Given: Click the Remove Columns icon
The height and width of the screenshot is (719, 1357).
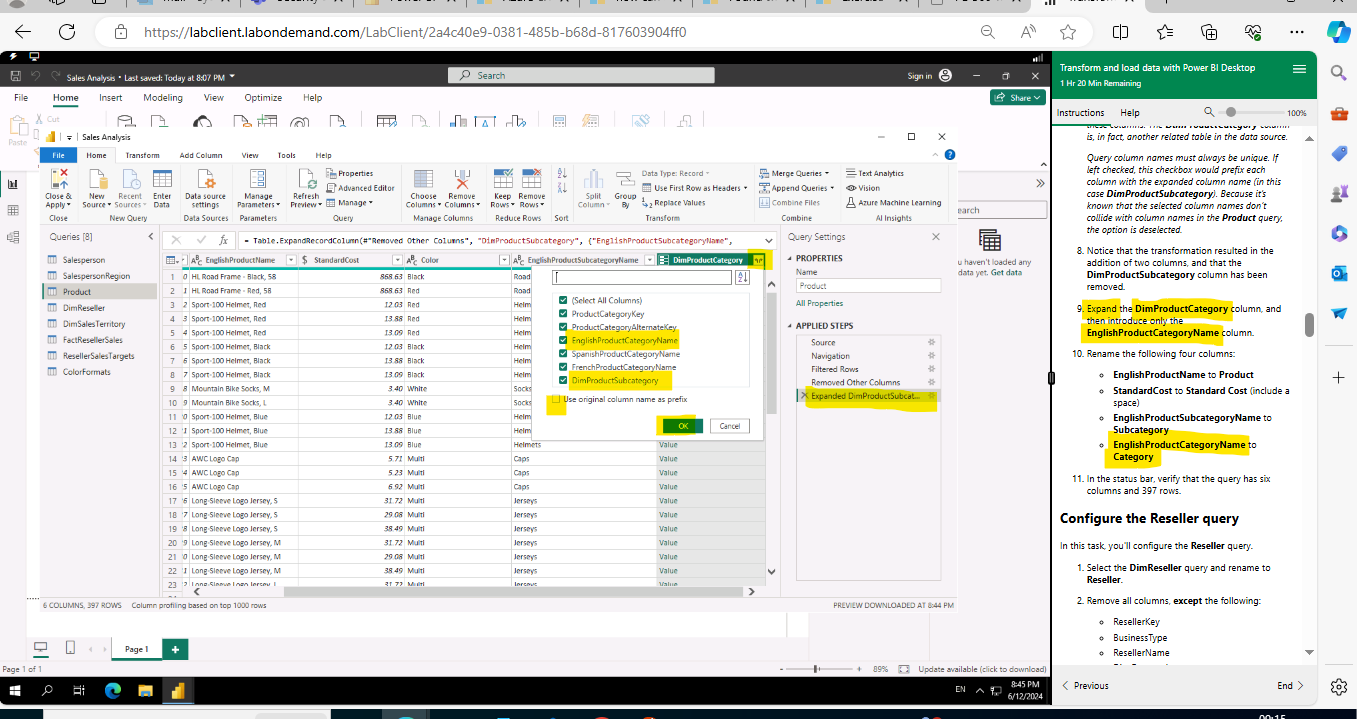Looking at the screenshot, I should [462, 178].
